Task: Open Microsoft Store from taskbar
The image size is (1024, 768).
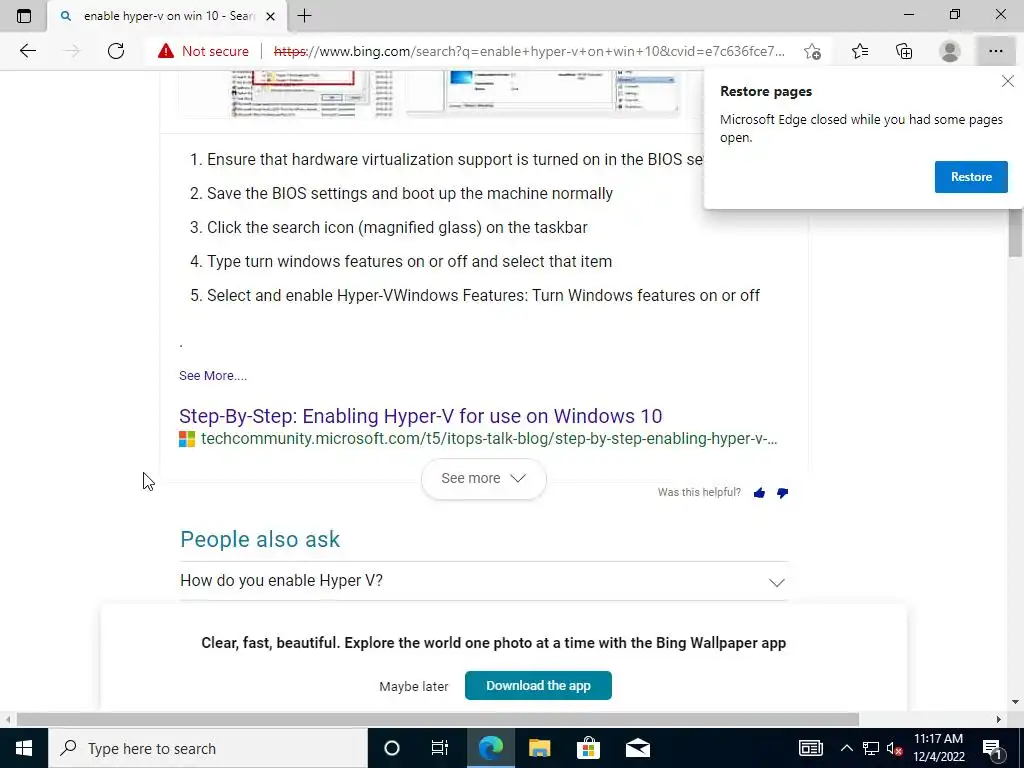Action: coord(588,748)
